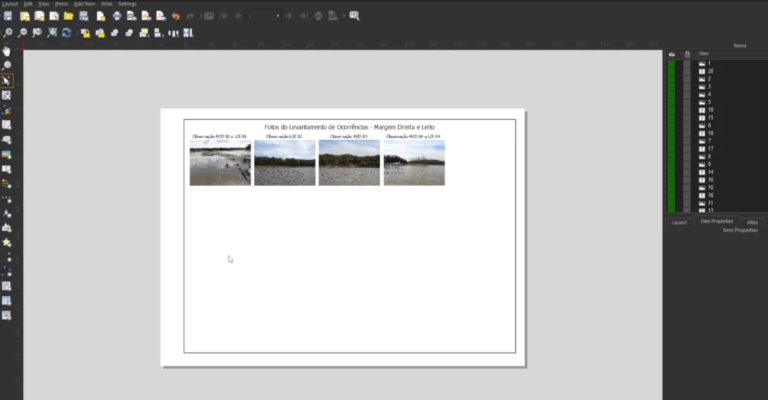Screen dimensions: 768x400
Task: Export layout as PDF
Action: (161, 16)
